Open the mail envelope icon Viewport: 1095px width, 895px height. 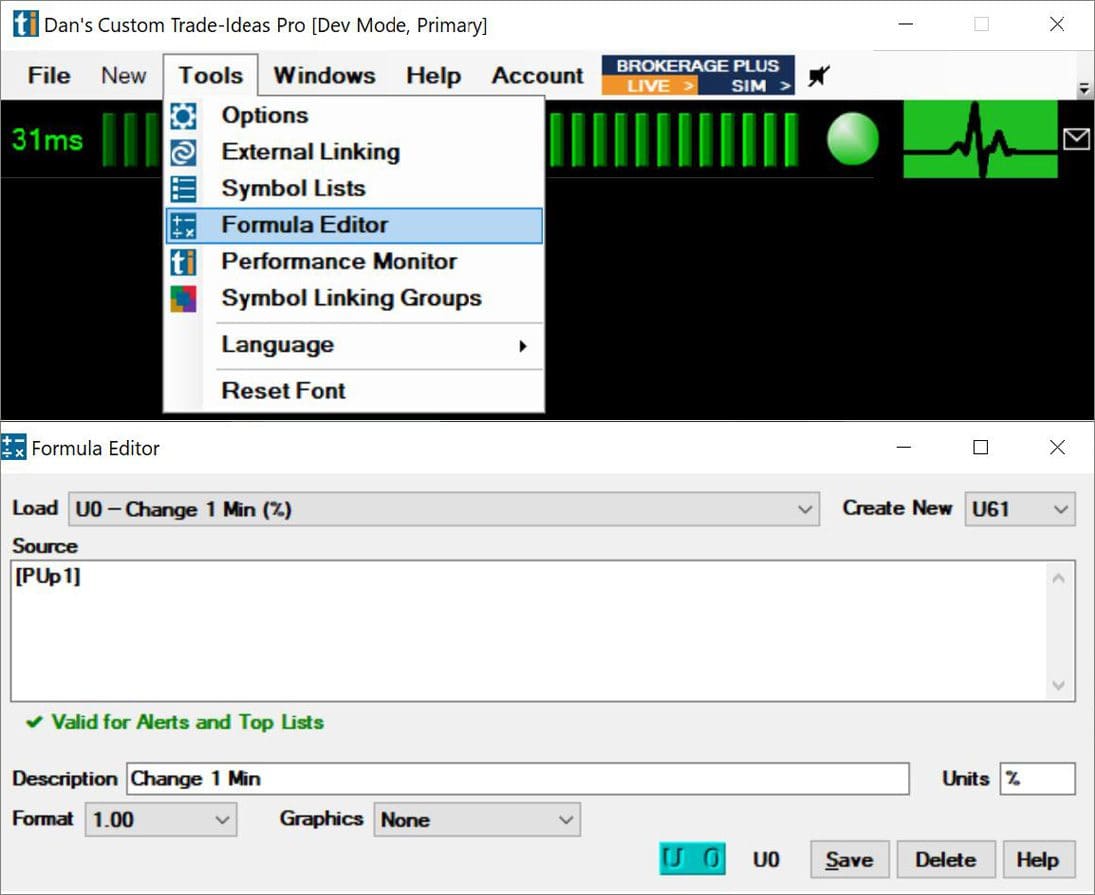tap(1076, 139)
